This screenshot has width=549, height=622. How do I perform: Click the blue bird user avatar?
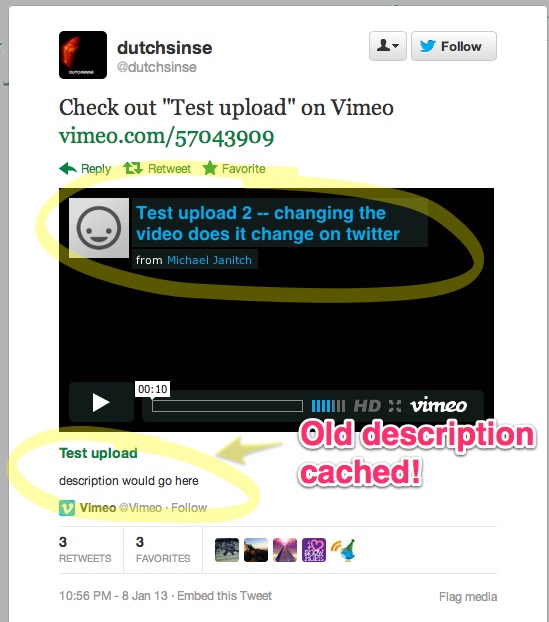344,550
